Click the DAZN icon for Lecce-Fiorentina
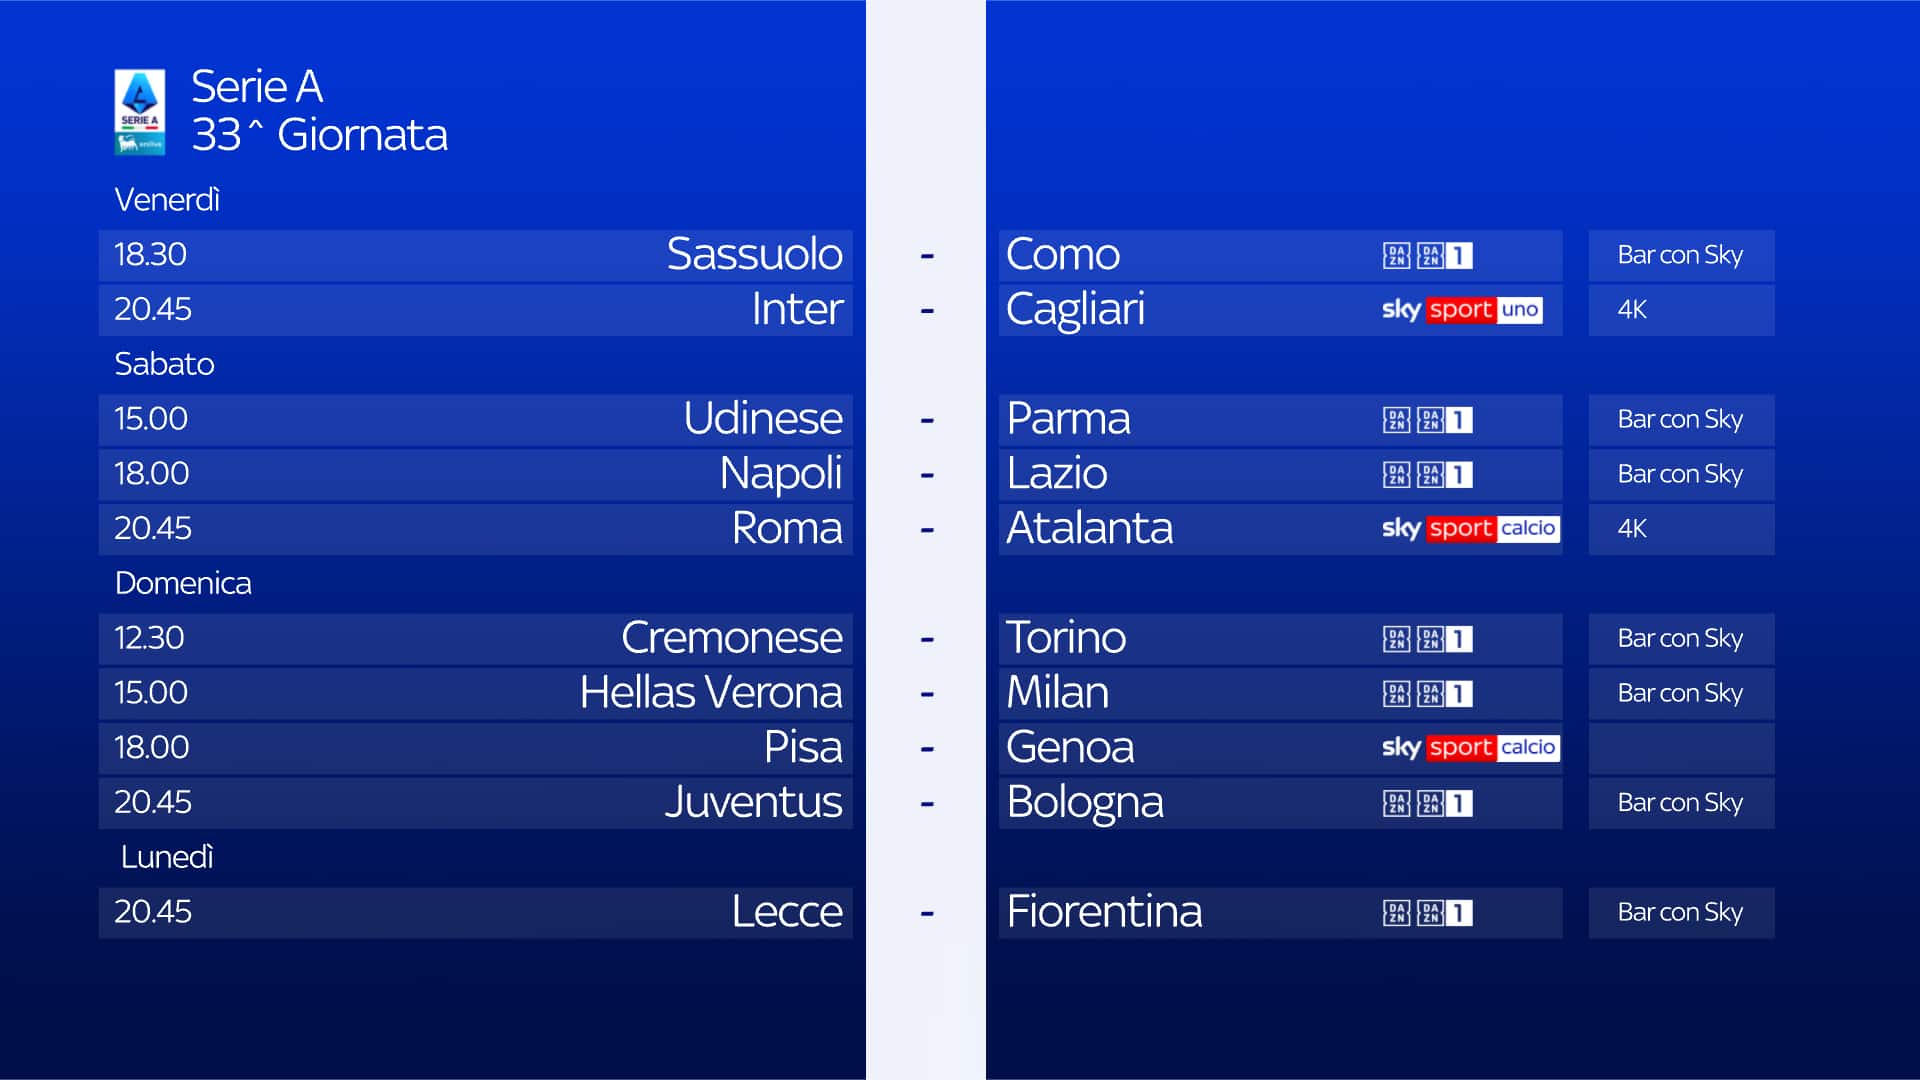The image size is (1920, 1080). [1396, 913]
